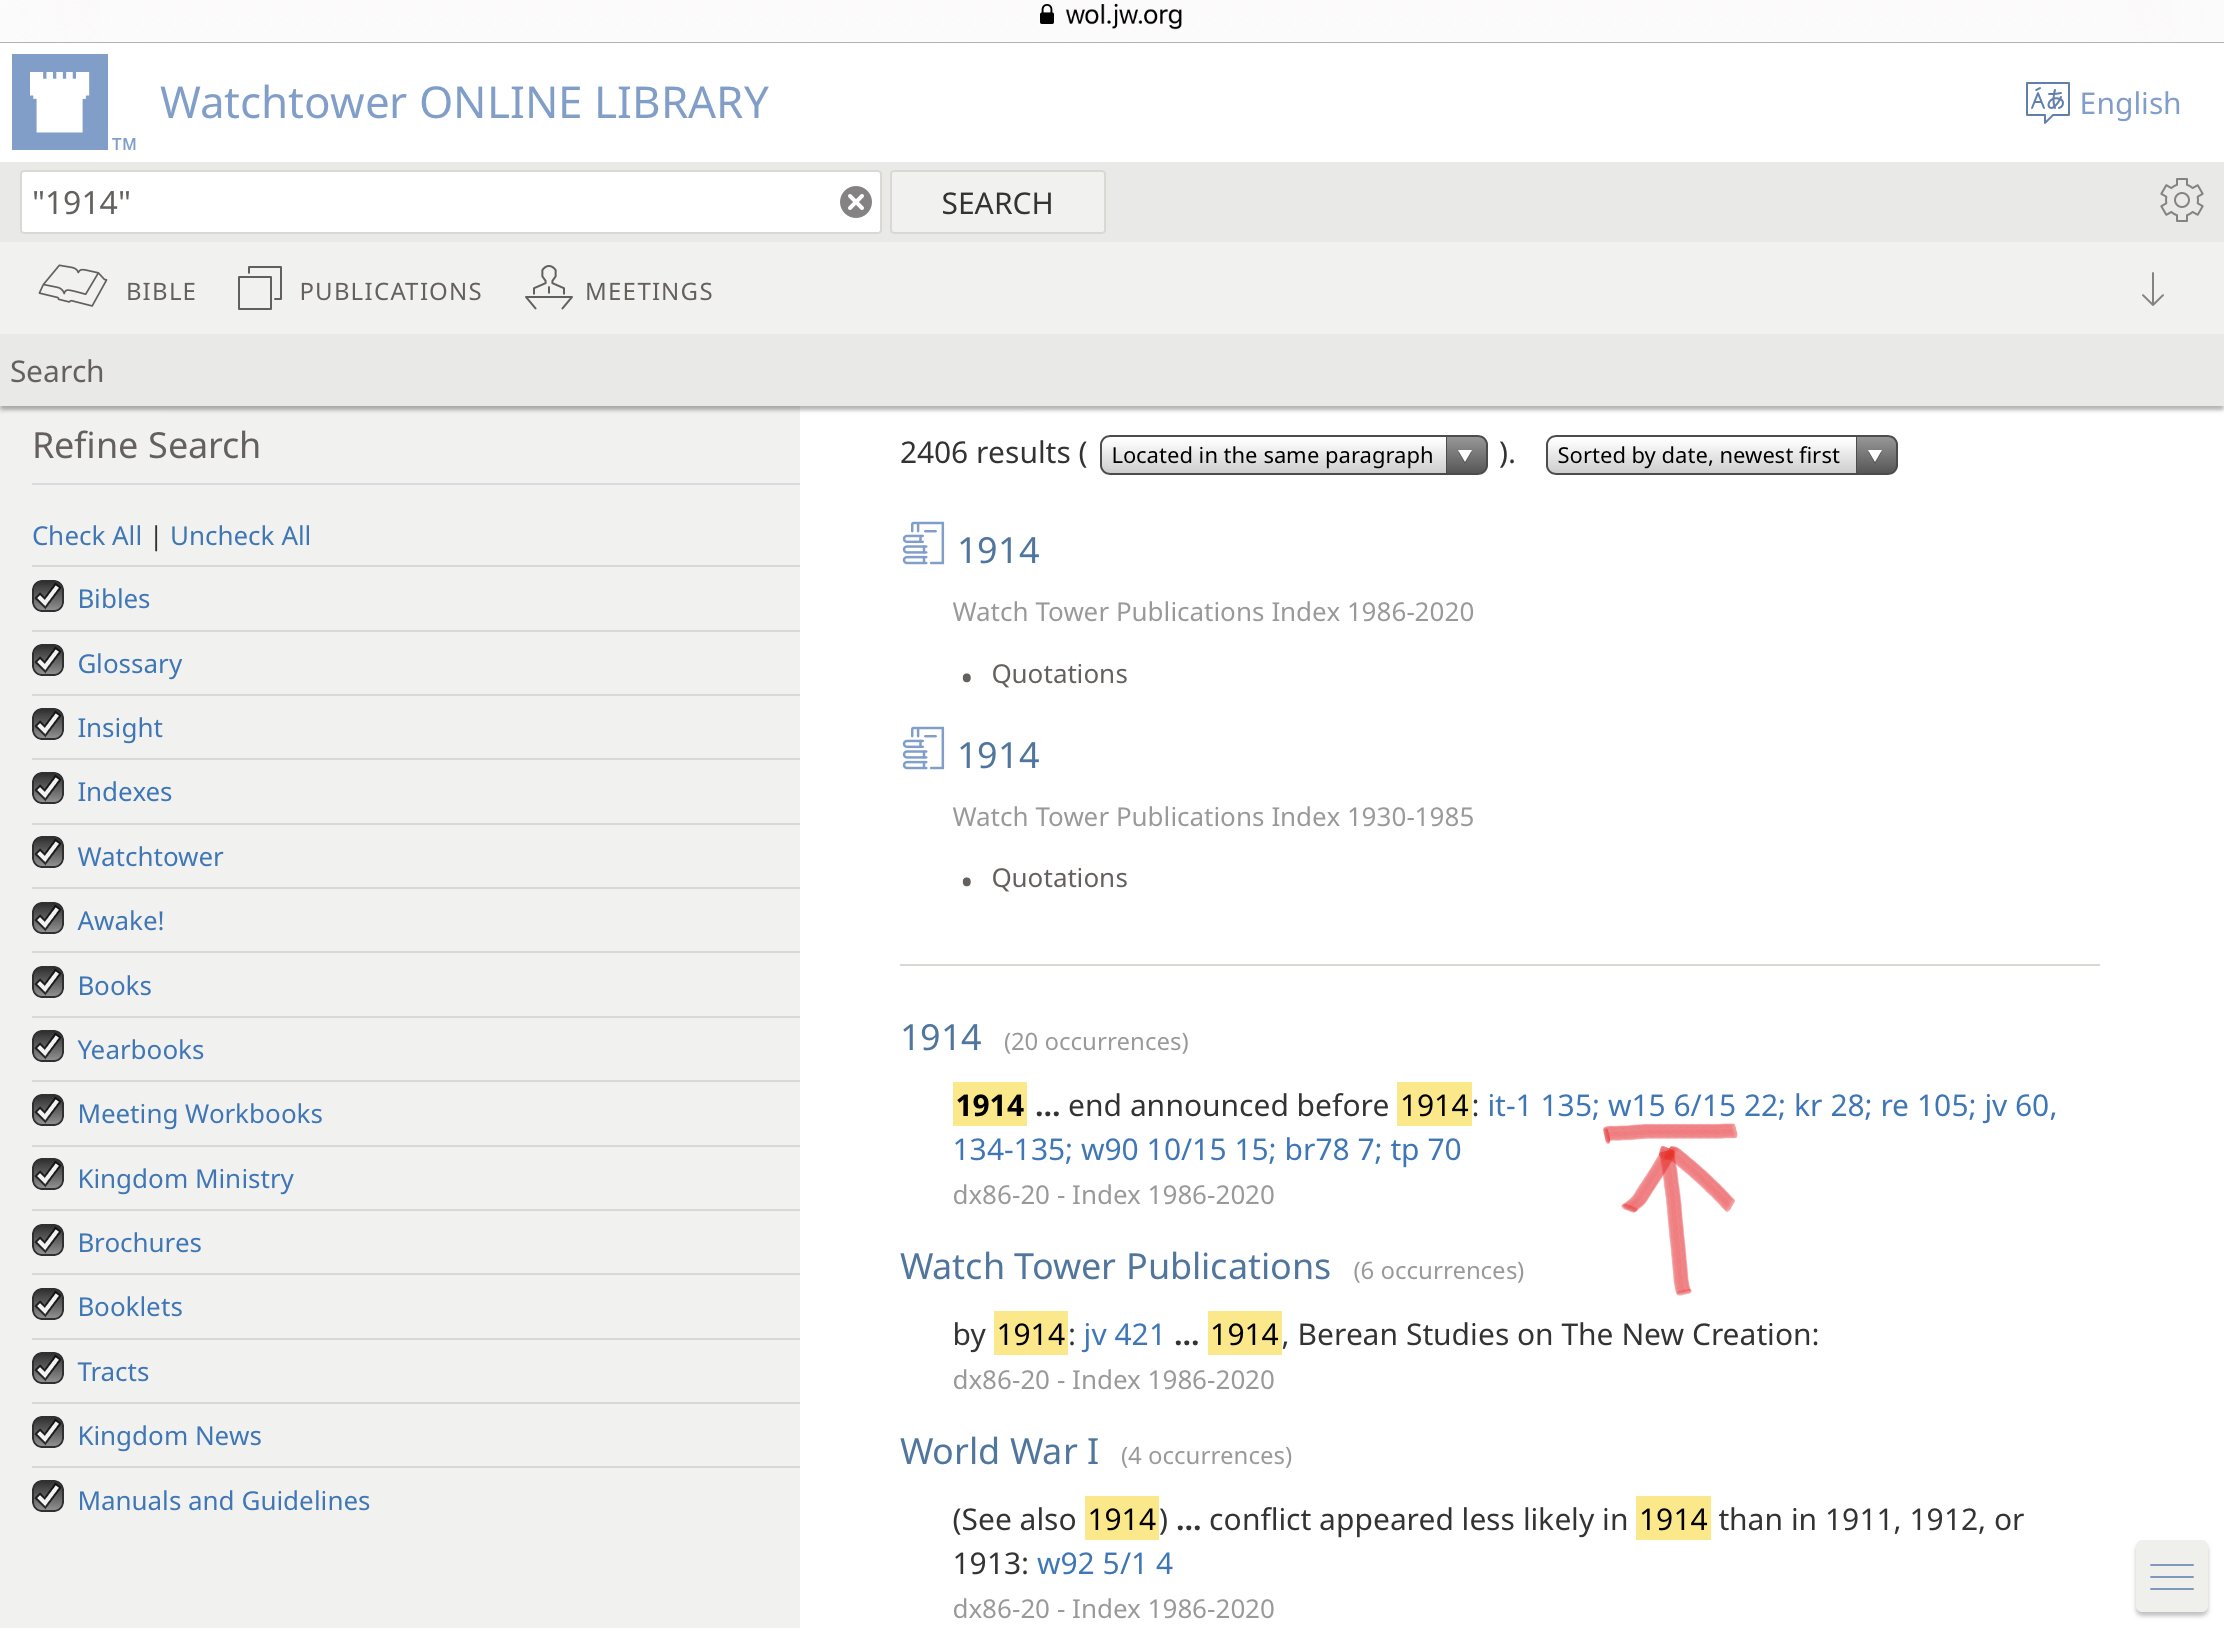Toggle the Meeting Workbooks checkbox
The width and height of the screenshot is (2224, 1628).
point(48,1111)
